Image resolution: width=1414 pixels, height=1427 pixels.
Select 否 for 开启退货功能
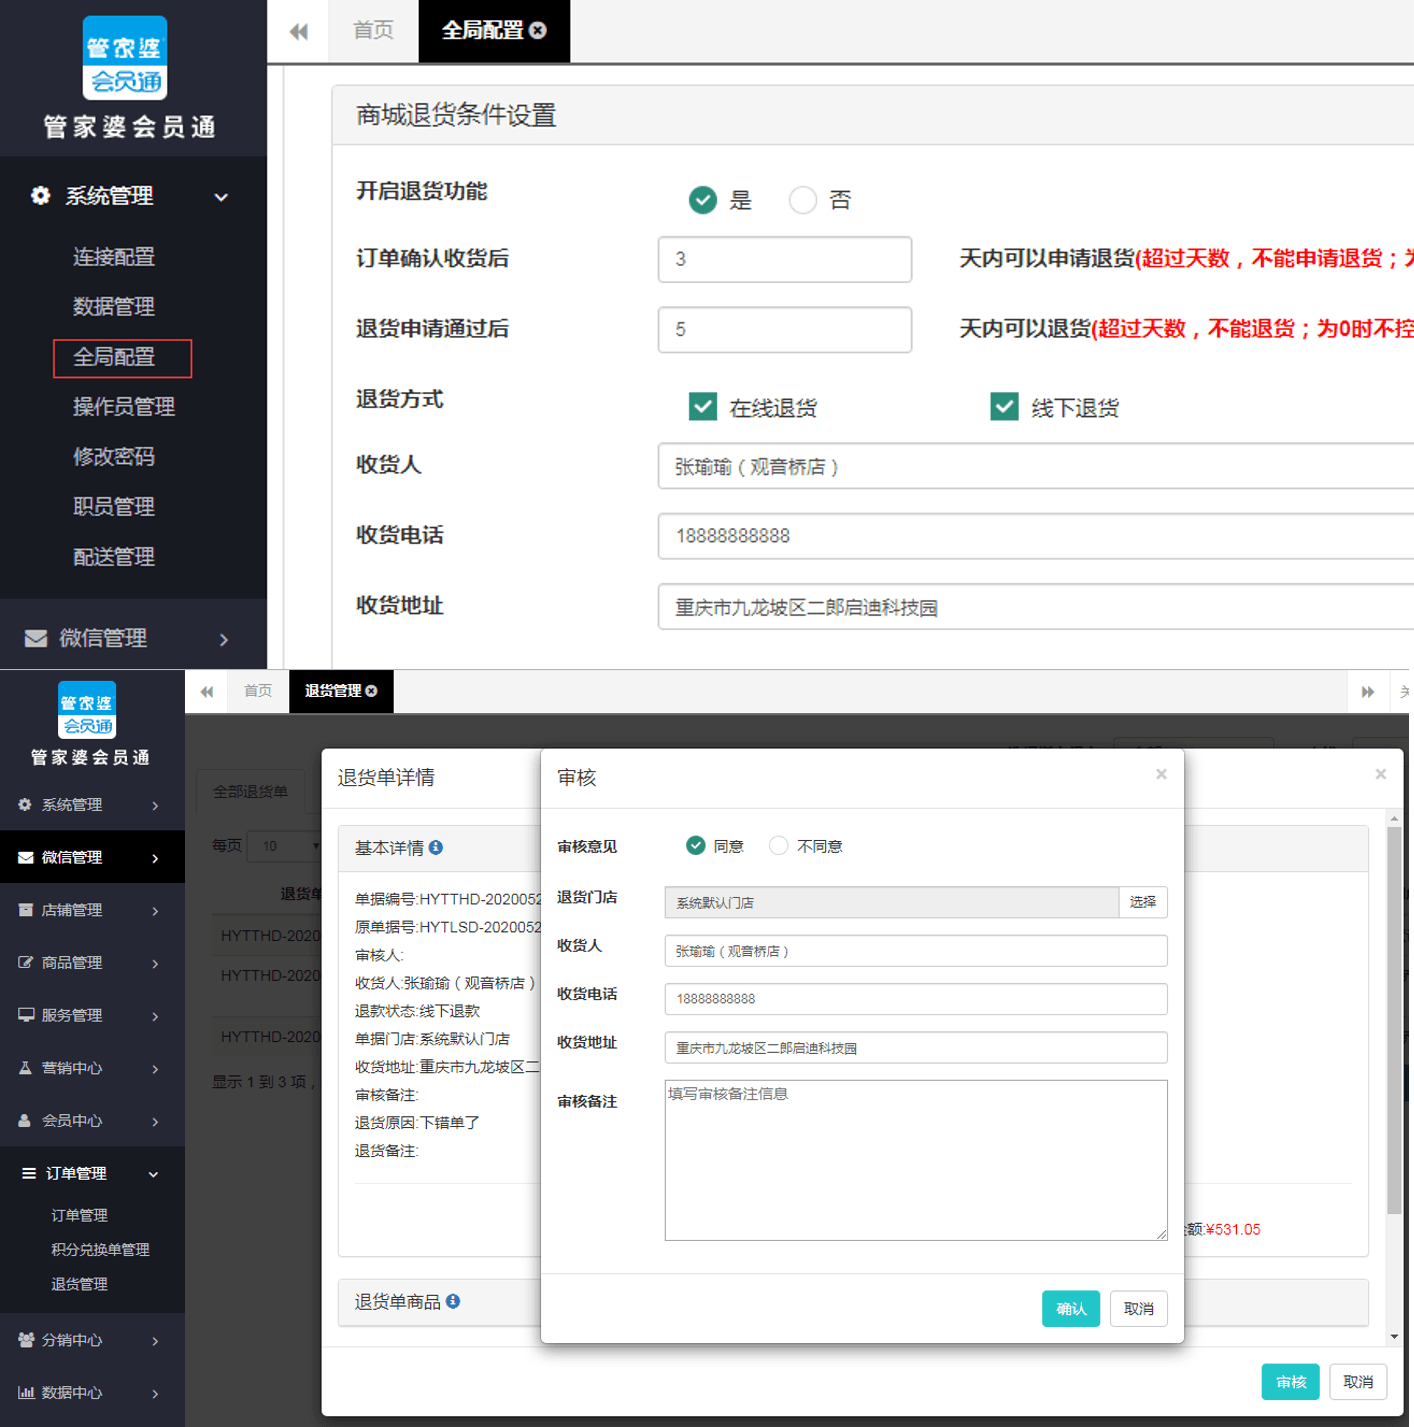click(x=803, y=200)
